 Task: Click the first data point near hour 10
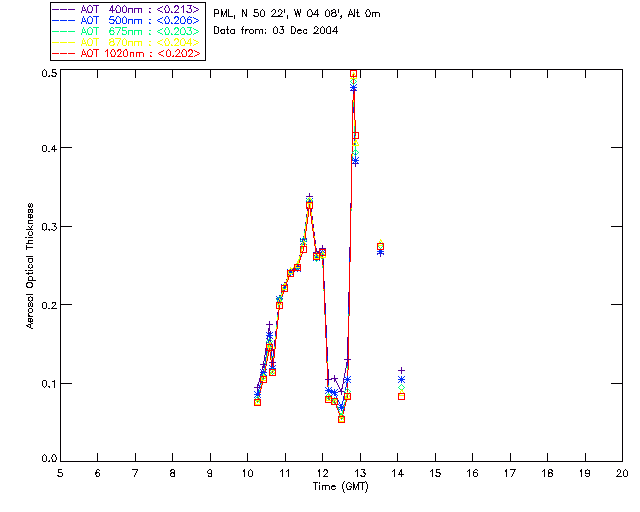click(x=258, y=402)
